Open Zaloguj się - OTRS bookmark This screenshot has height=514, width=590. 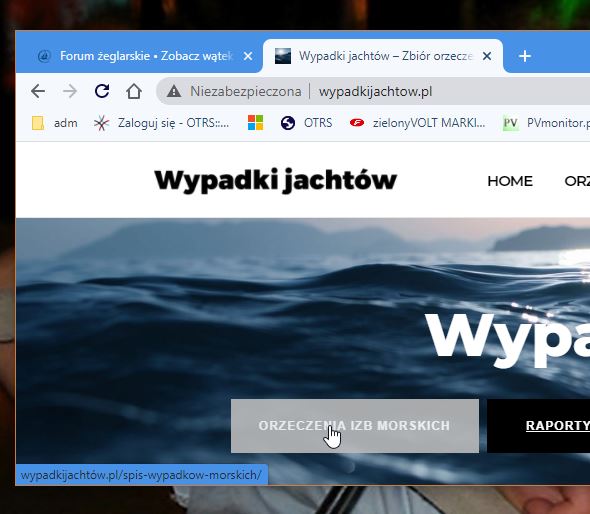(161, 123)
